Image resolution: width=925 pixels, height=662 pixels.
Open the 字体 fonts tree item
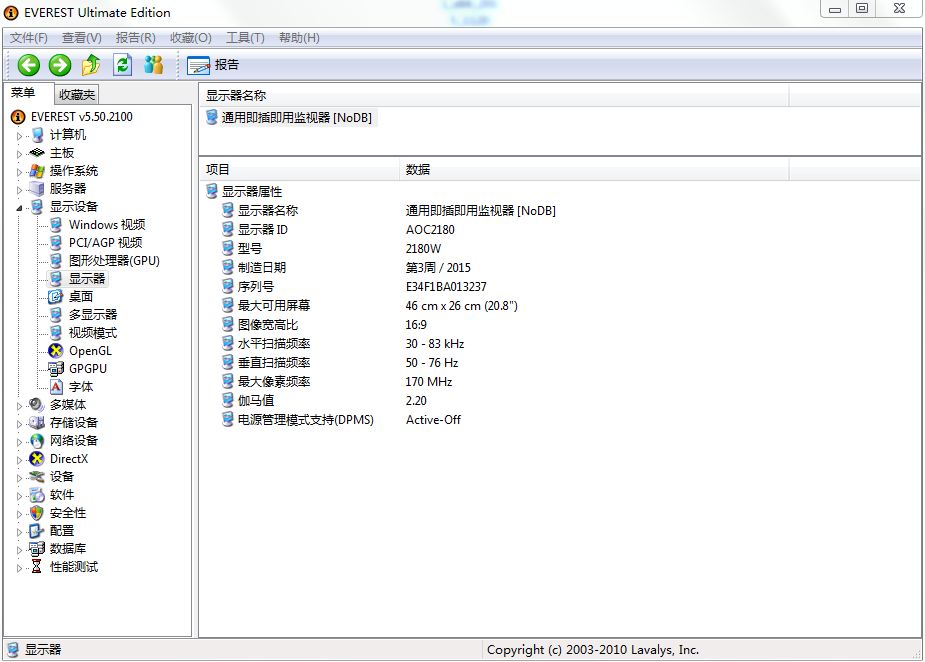point(81,387)
